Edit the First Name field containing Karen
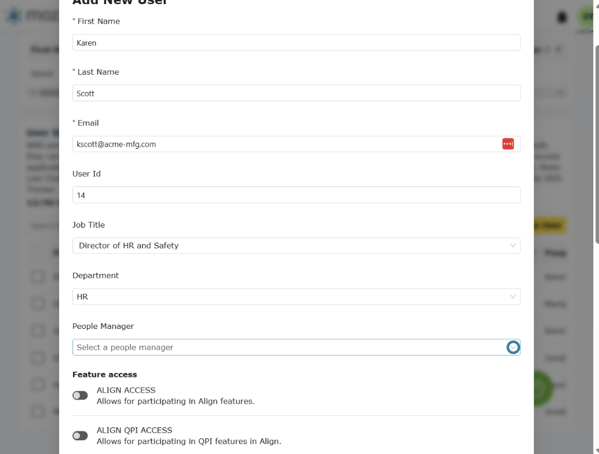The height and width of the screenshot is (454, 599). tap(296, 42)
